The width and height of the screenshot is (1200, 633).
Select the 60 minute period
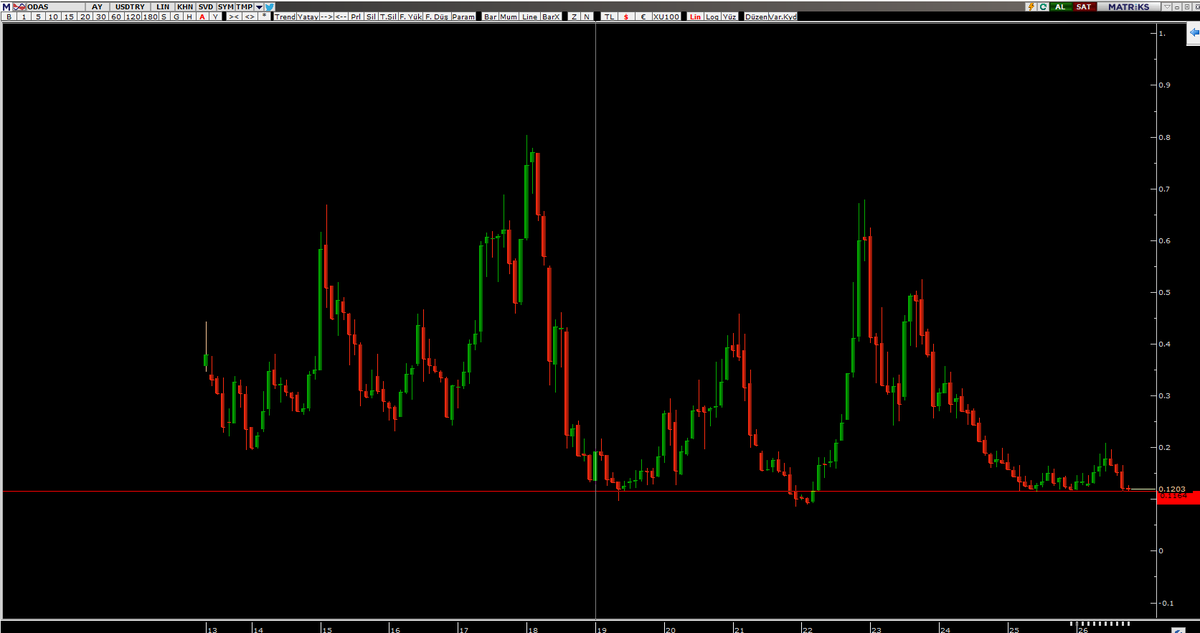pos(116,17)
